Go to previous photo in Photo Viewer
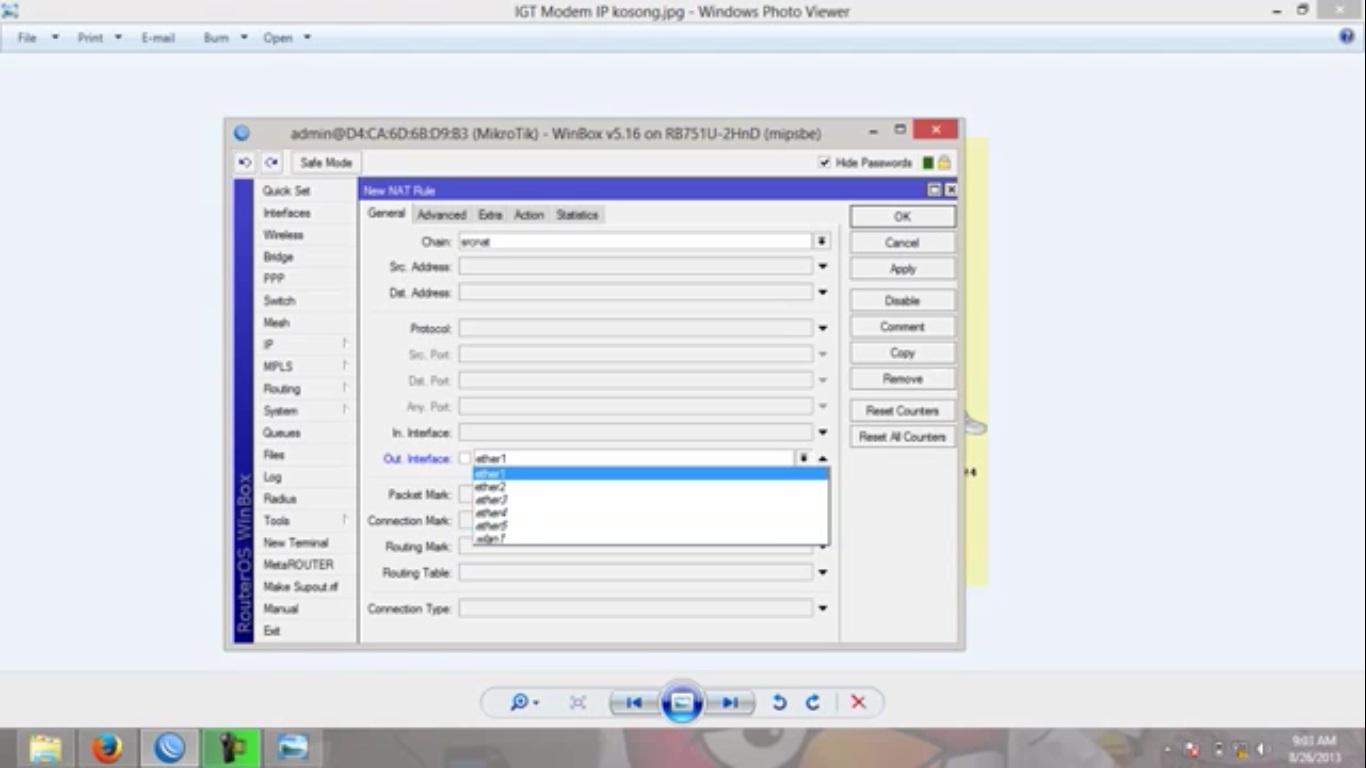 [x=634, y=703]
